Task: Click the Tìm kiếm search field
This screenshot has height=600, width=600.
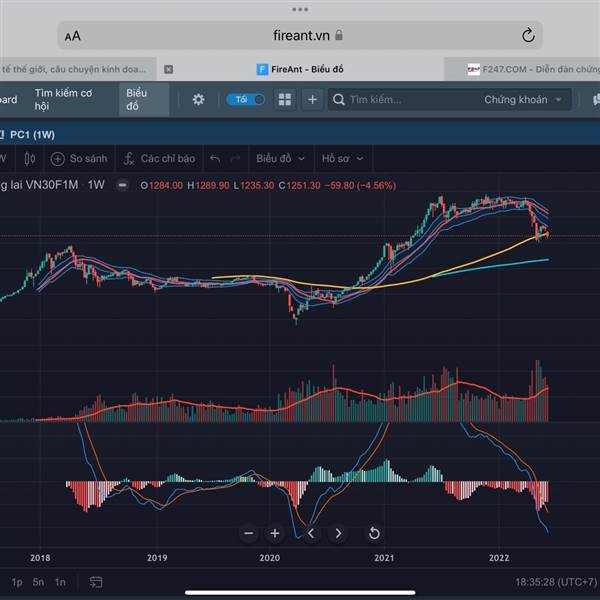Action: (x=402, y=99)
